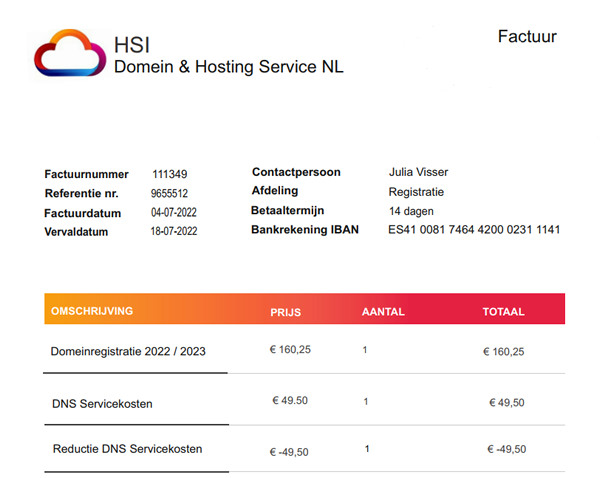Click the Registratie department value
Screen dimensions: 600x478
pos(416,192)
